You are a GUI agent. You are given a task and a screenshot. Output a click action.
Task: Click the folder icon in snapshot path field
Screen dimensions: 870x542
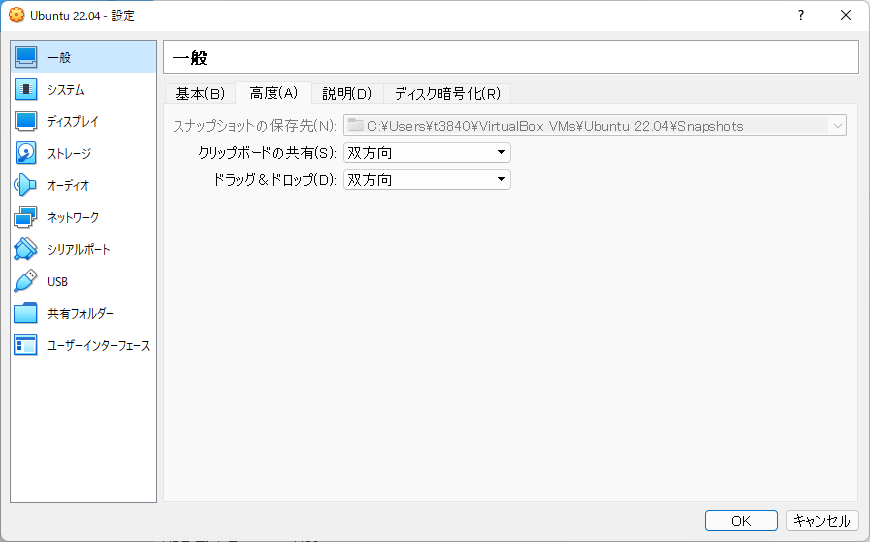coord(356,125)
